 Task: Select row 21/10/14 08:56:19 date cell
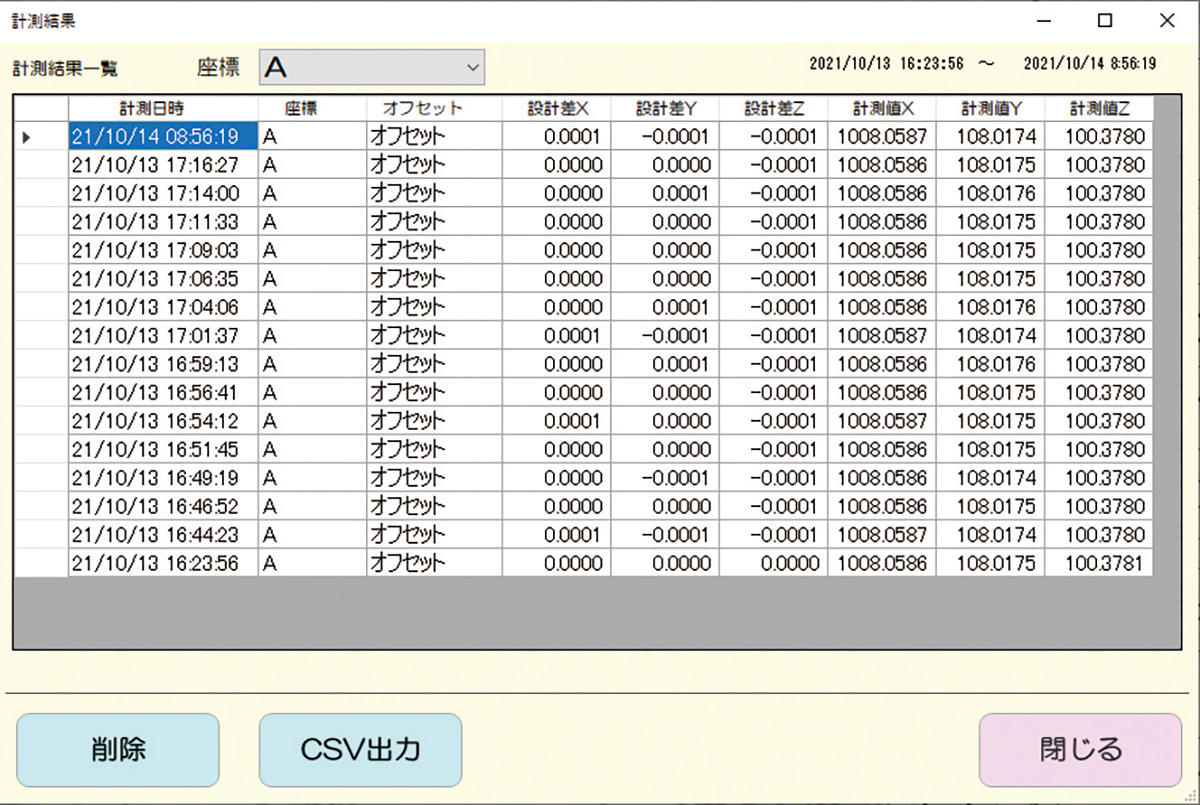163,136
